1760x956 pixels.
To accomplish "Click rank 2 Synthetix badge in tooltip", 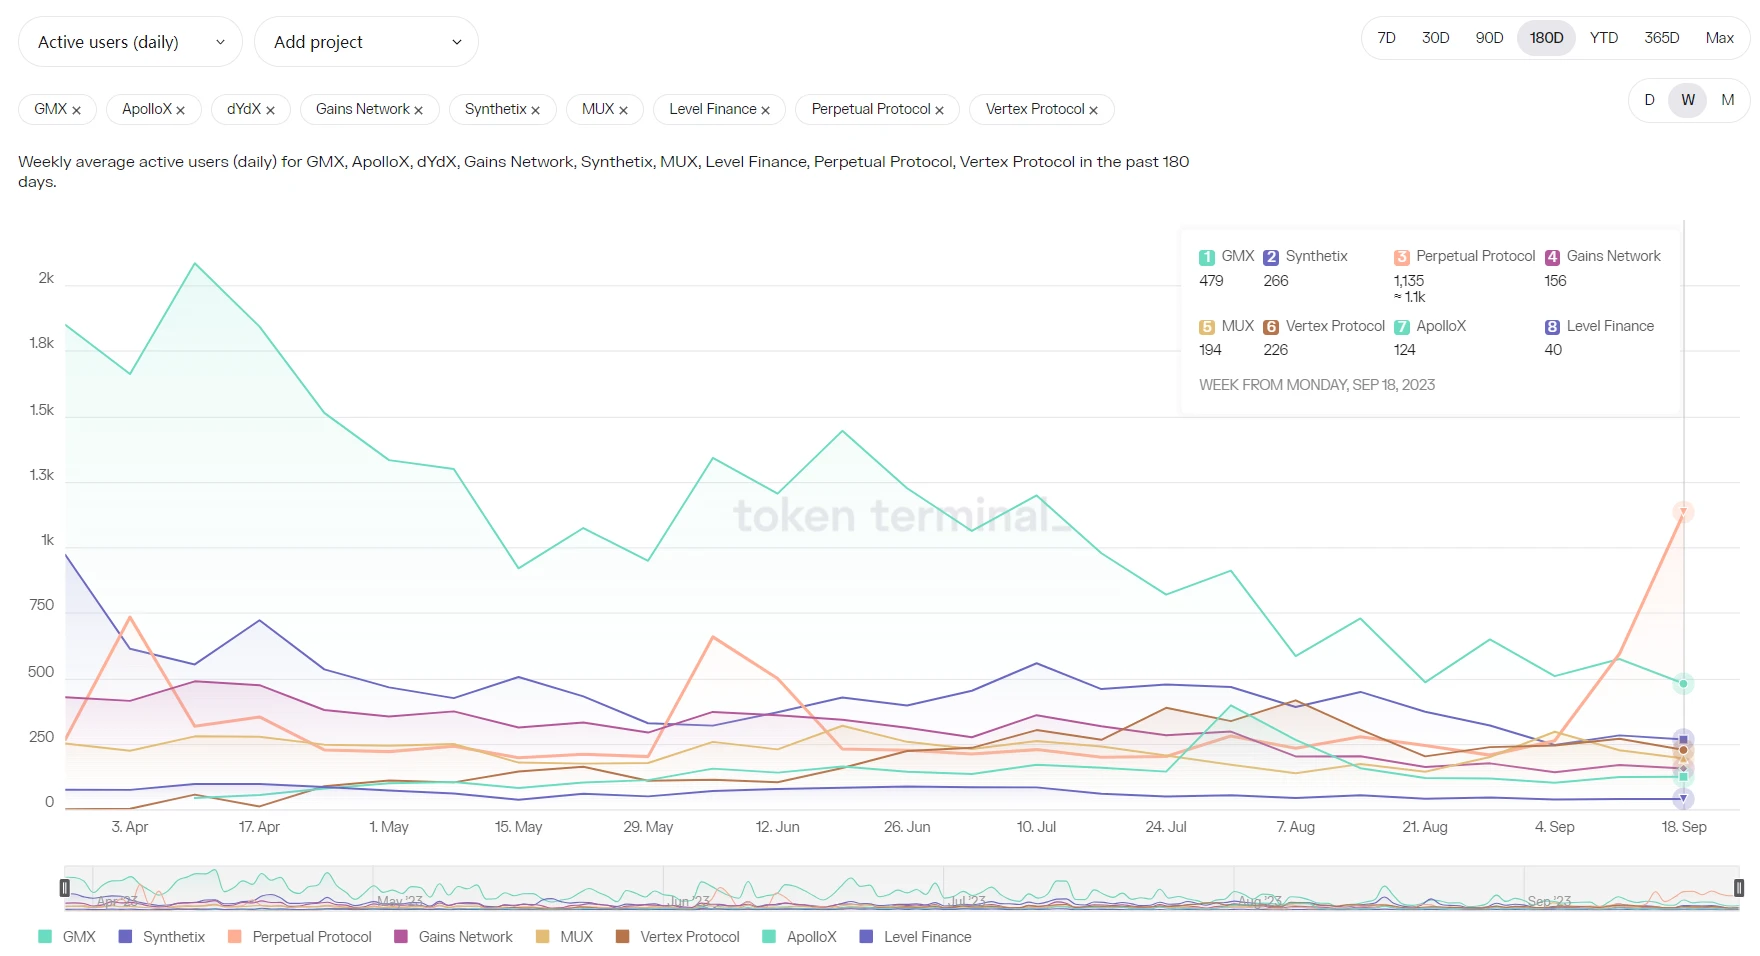I will (1271, 257).
